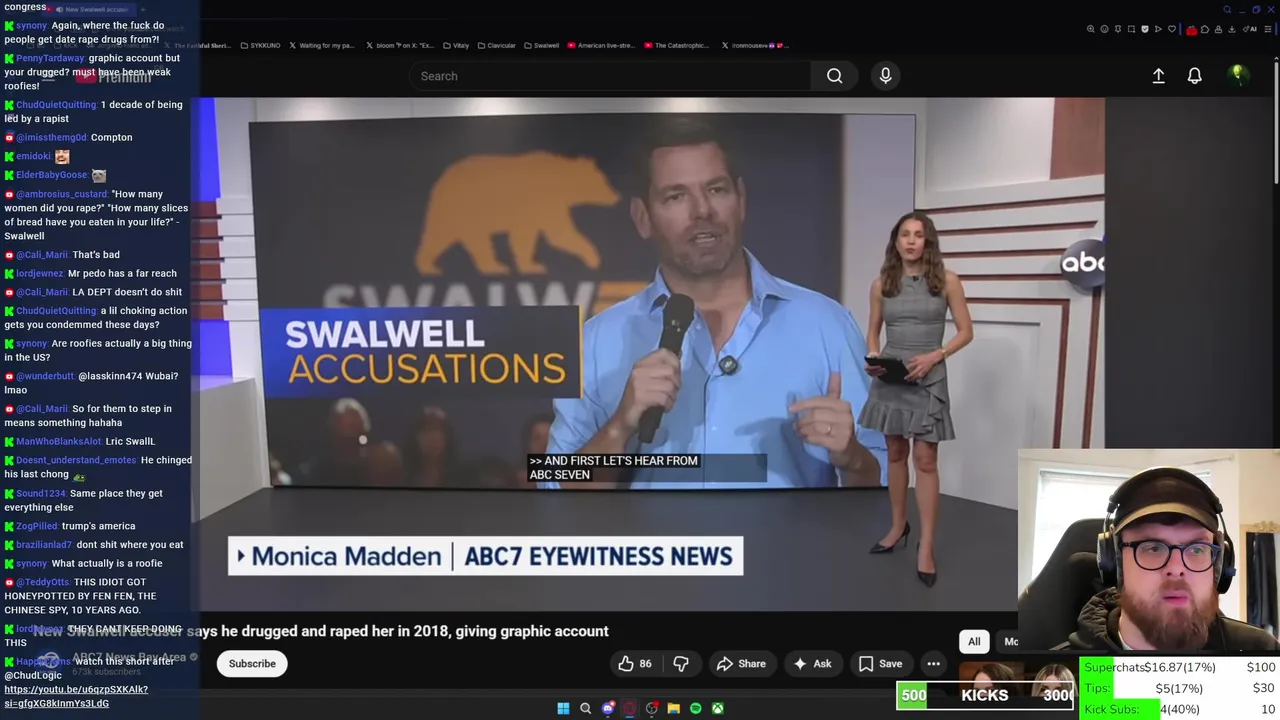This screenshot has width=1280, height=720.
Task: Open the YouTube notifications bell
Action: coord(1194,76)
